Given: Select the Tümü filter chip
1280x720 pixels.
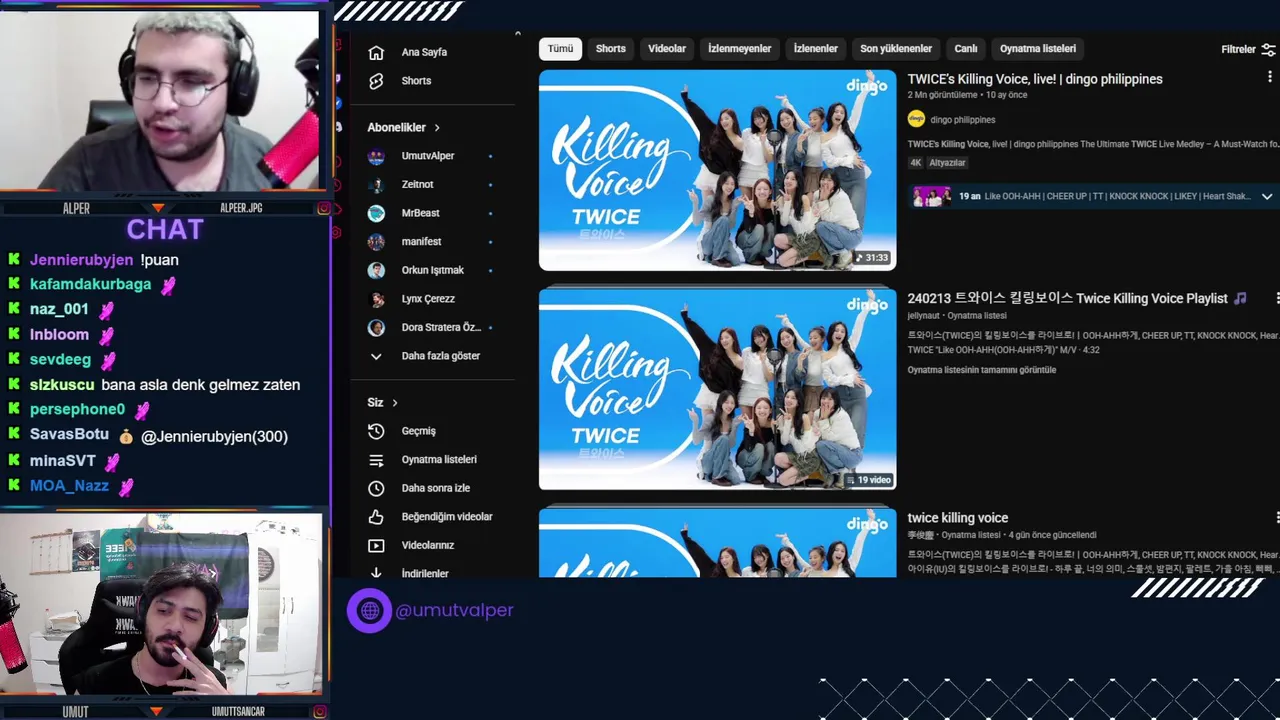Looking at the screenshot, I should pyautogui.click(x=560, y=49).
